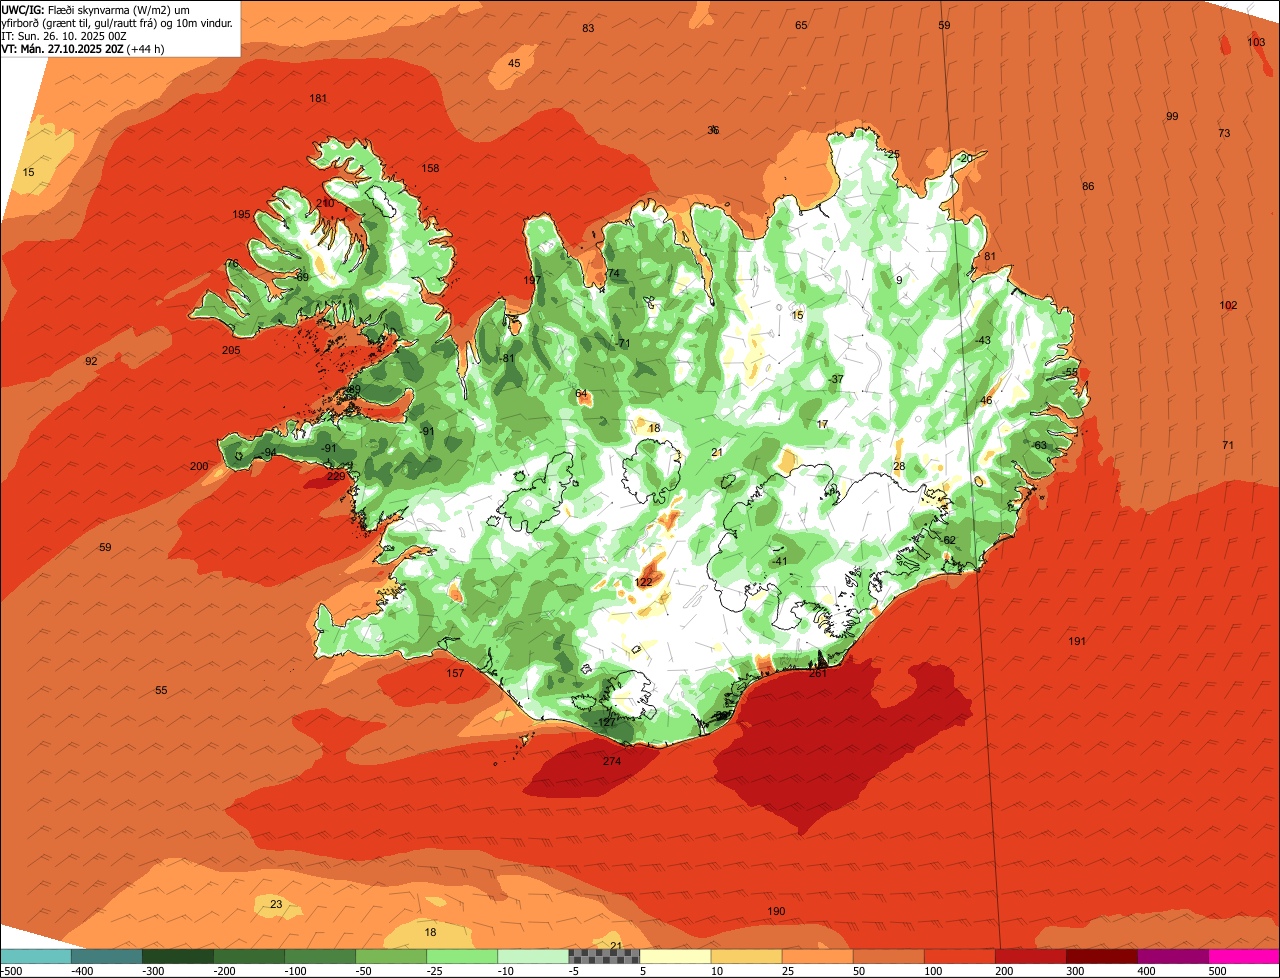The width and height of the screenshot is (1280, 978).
Task: Click the 10 to 25 yellow-orange legend swatch
Action: (746, 956)
